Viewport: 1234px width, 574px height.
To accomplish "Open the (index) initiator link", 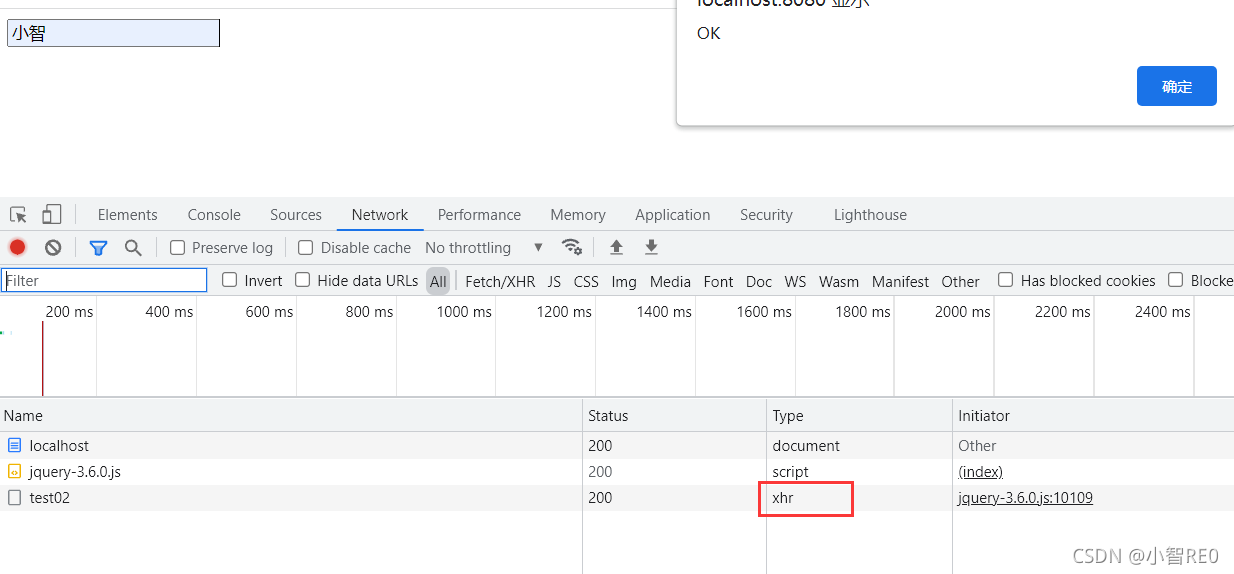I will [980, 472].
